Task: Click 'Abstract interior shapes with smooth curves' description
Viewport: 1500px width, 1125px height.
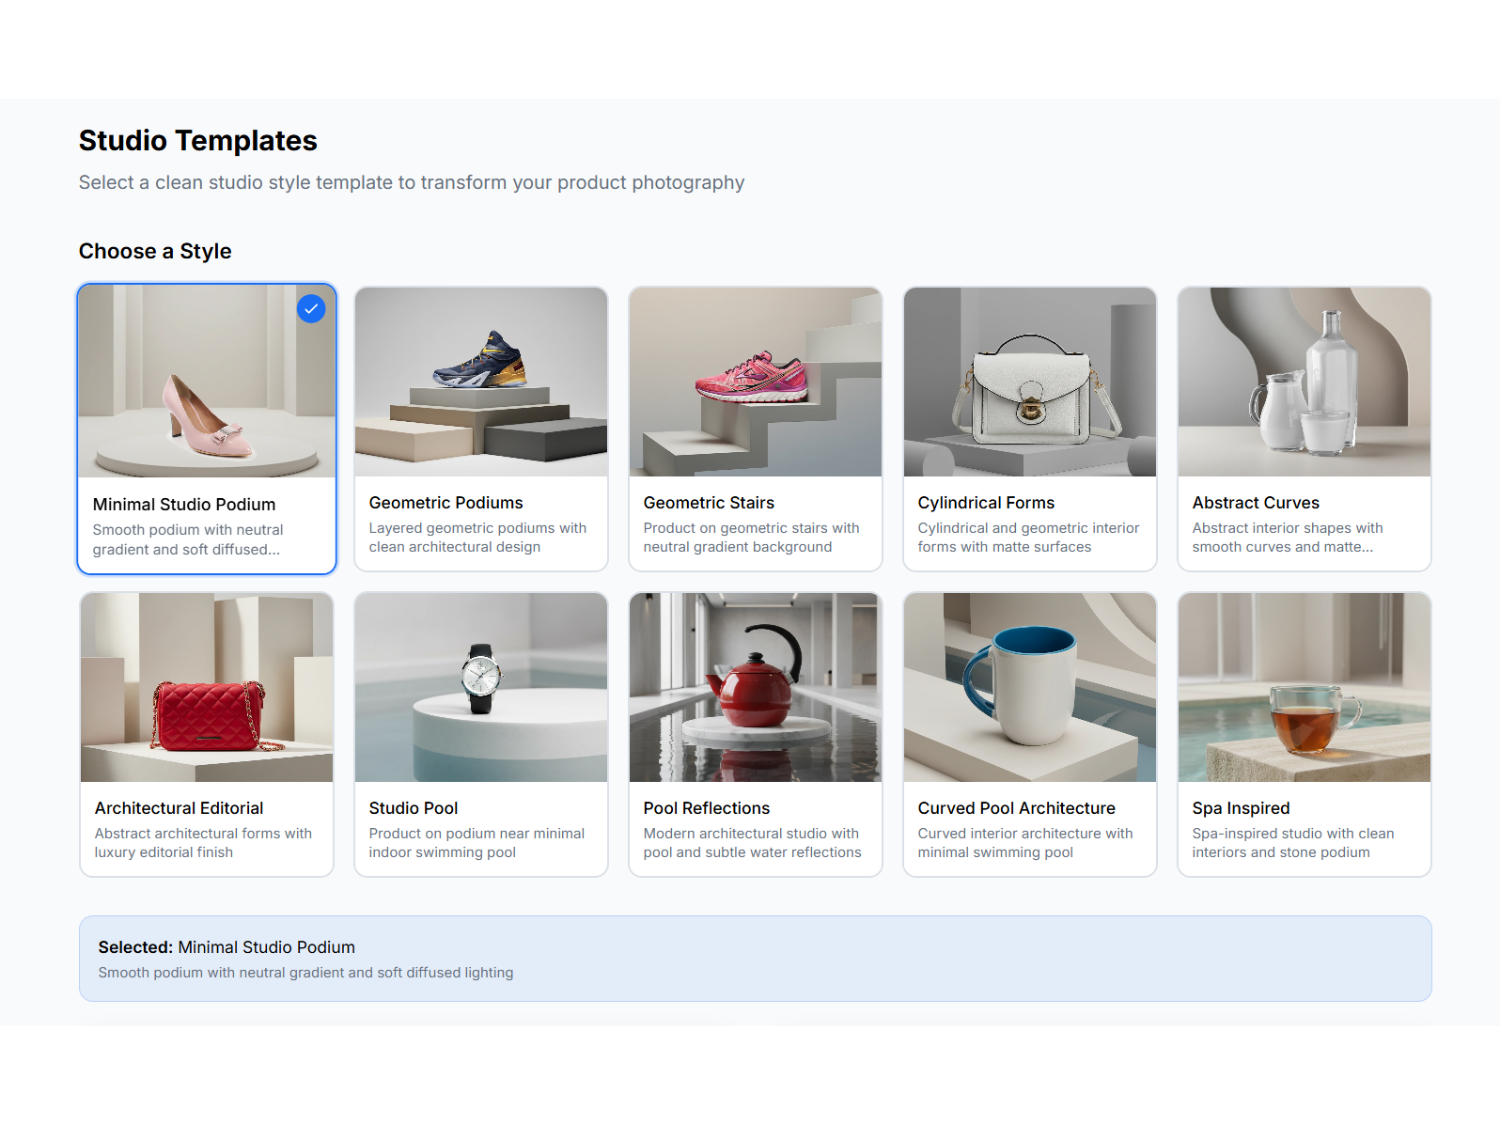Action: click(1287, 537)
